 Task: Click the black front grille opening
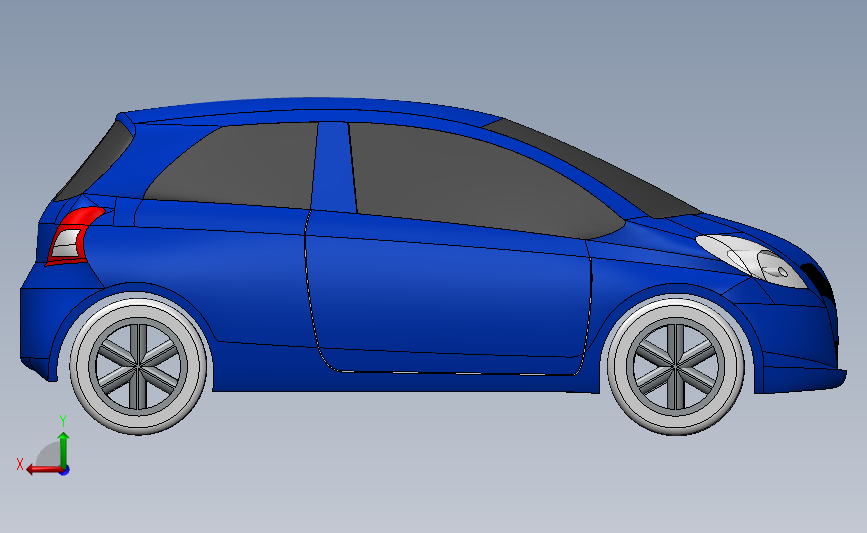(x=817, y=280)
